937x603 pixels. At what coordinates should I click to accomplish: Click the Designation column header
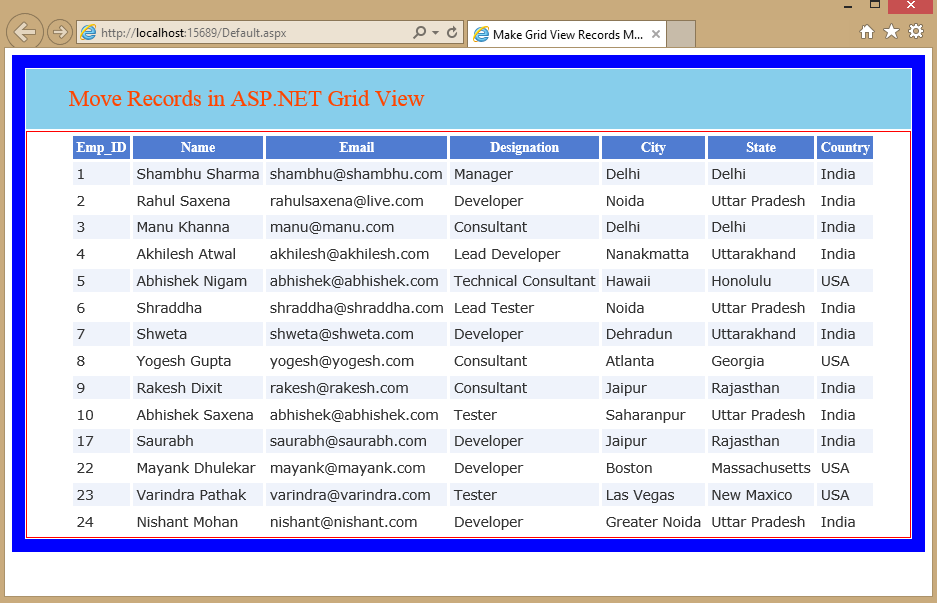pos(524,148)
